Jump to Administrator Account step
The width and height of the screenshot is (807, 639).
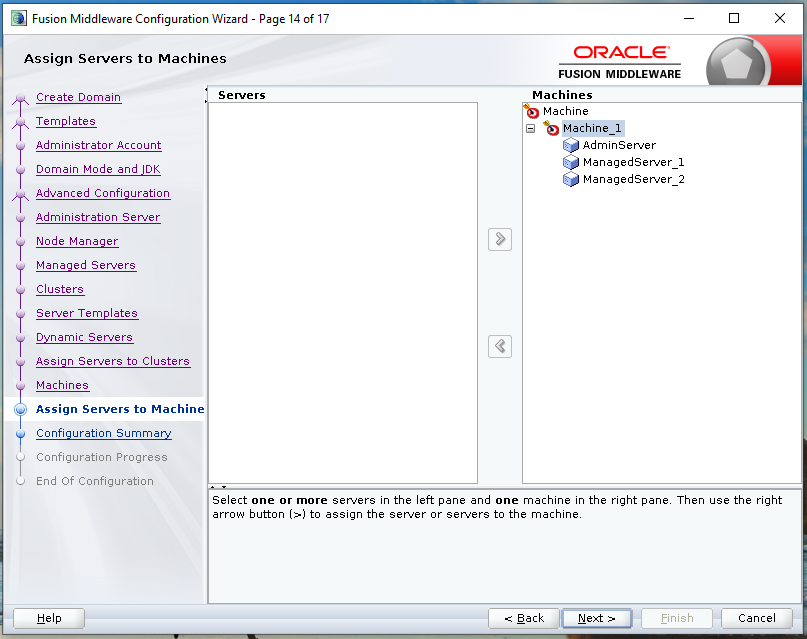pos(98,145)
